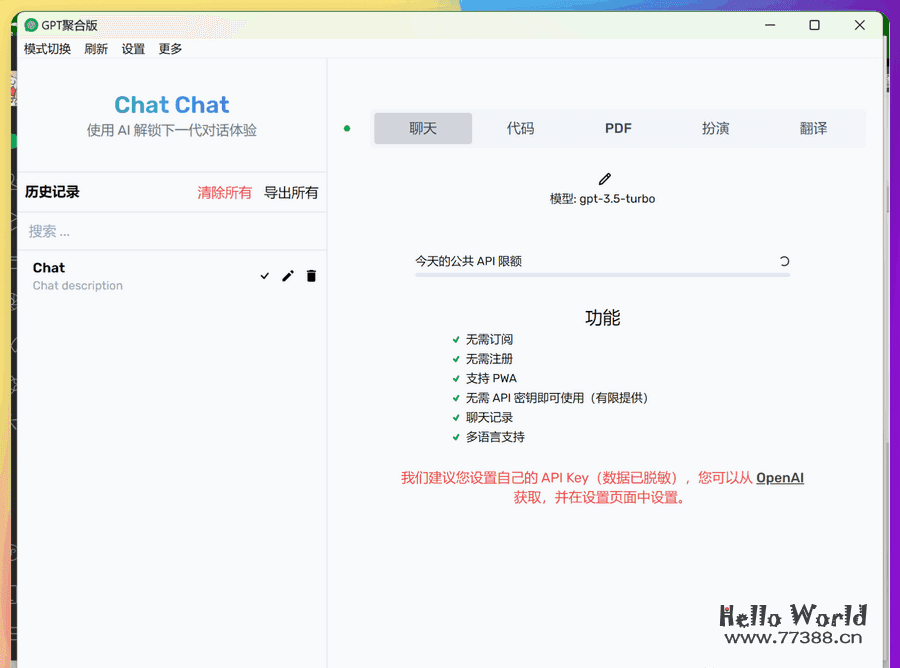Switch to the 聊天 tab
Screen dimensions: 900x668
tap(423, 129)
